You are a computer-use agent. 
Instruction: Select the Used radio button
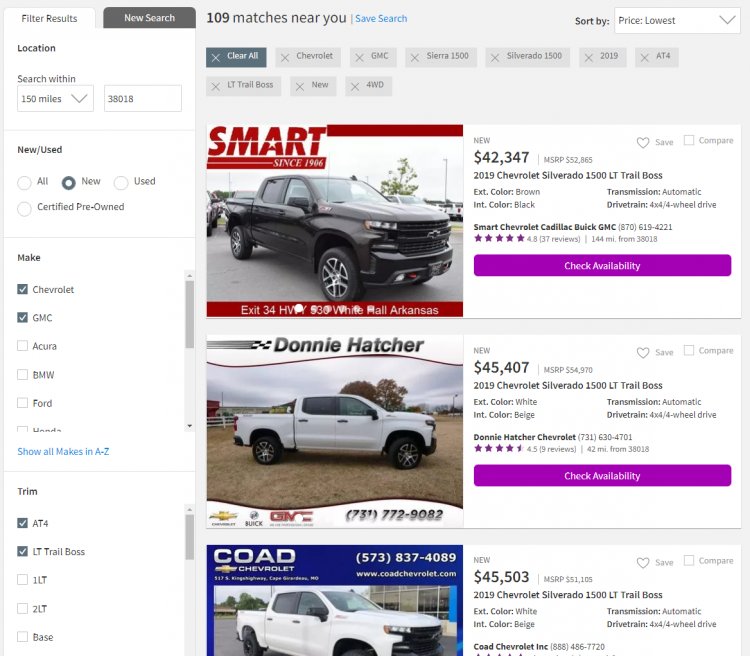tap(121, 182)
